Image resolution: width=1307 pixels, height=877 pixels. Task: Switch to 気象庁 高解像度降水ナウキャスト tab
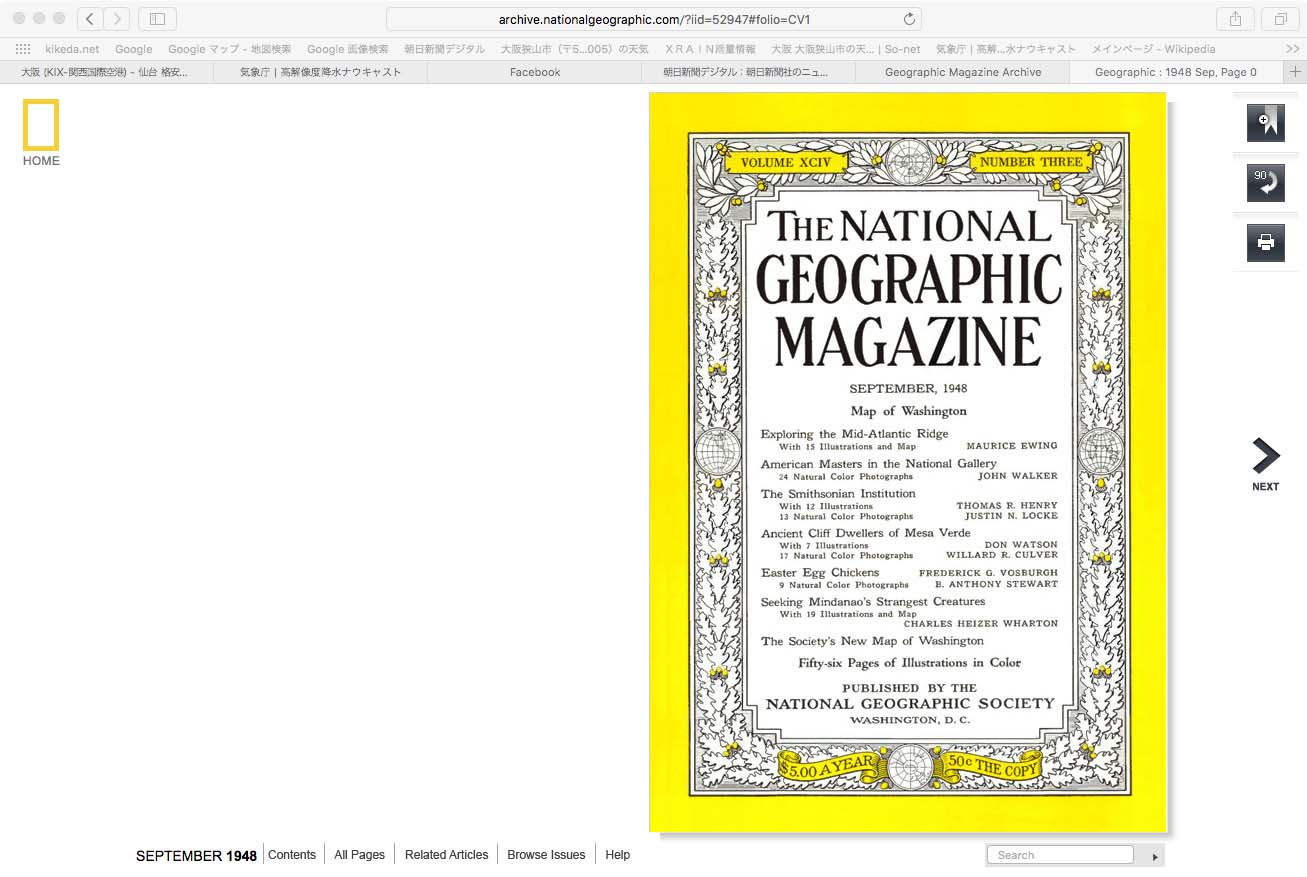320,72
